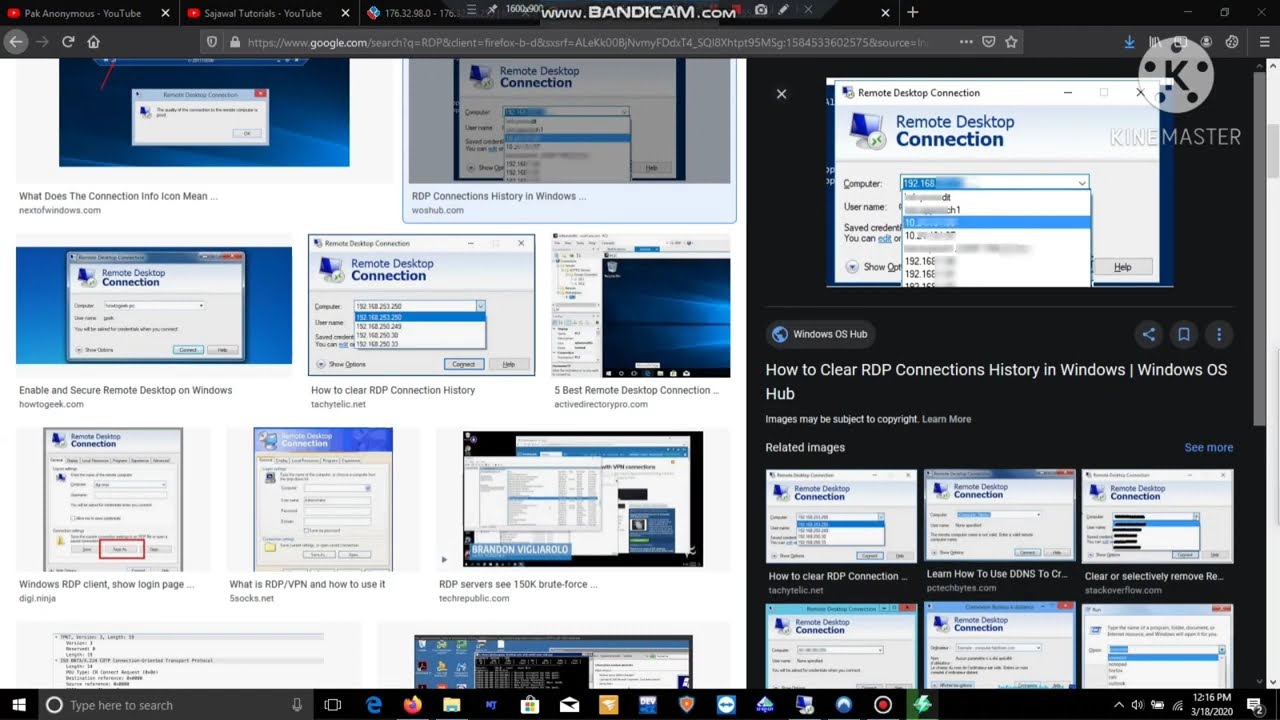1280x720 pixels.
Task: Open the Firefox downloads arrow
Action: tap(1129, 42)
